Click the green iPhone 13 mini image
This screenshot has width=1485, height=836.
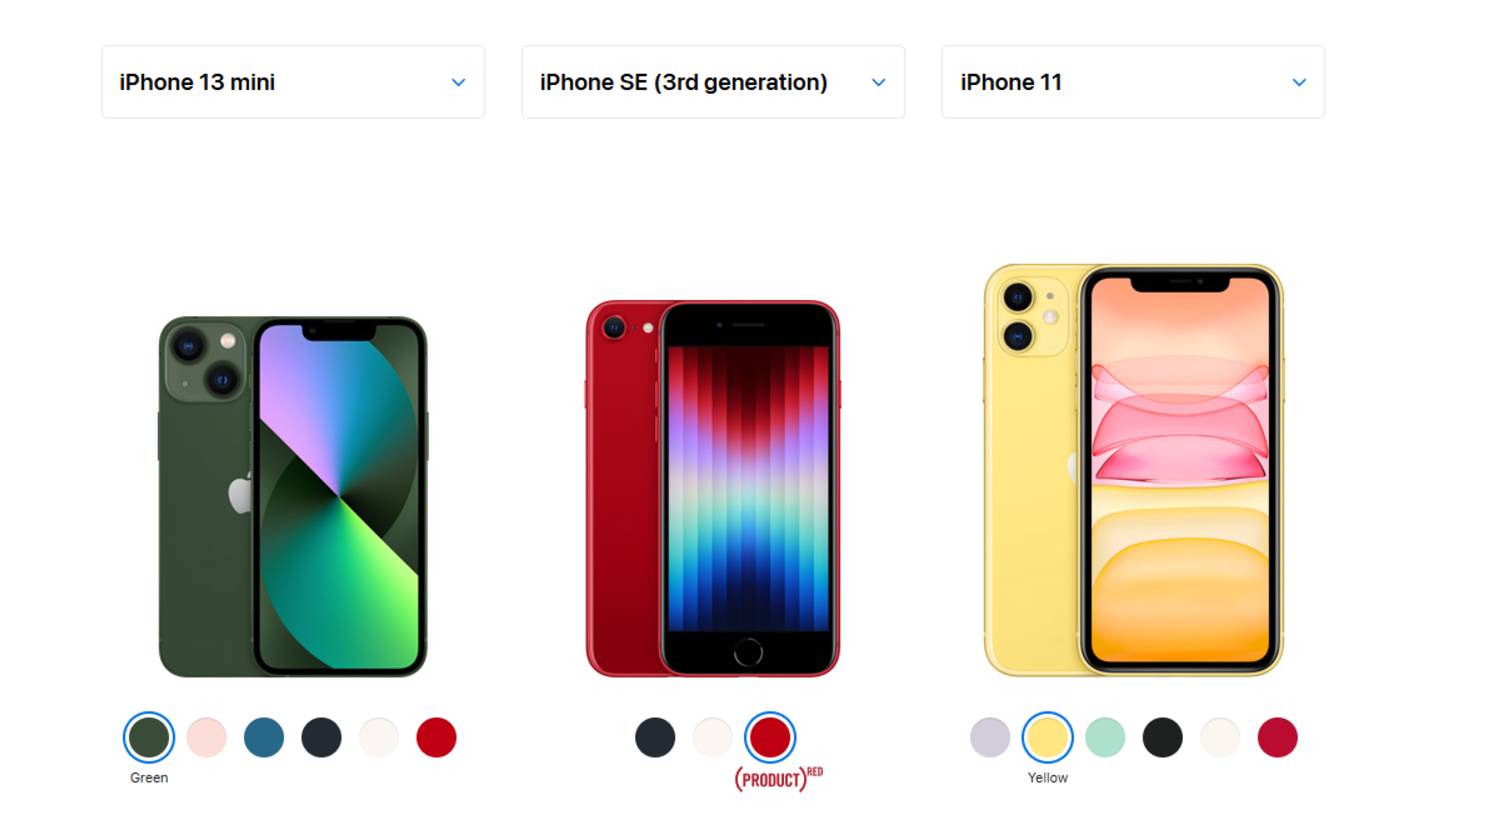293,497
